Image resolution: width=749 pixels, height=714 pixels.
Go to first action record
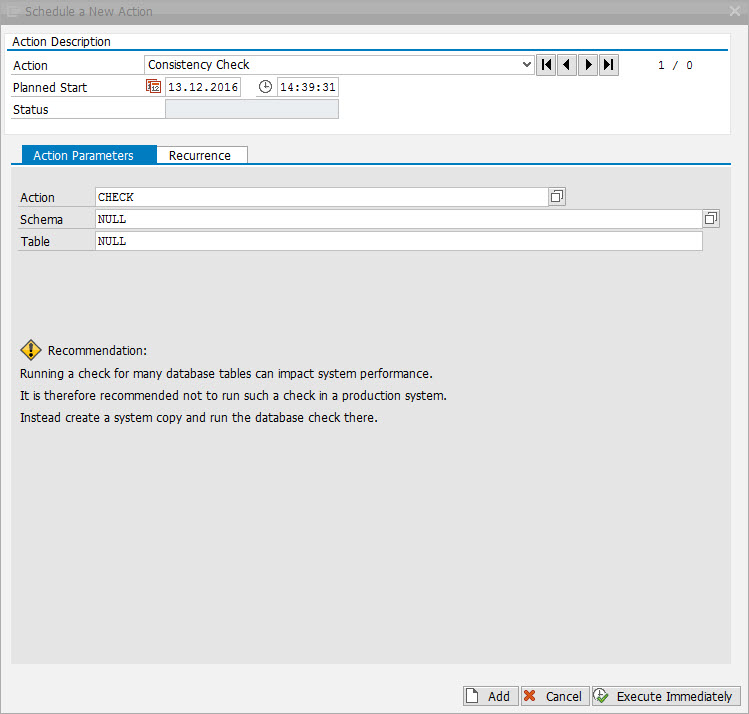[546, 65]
